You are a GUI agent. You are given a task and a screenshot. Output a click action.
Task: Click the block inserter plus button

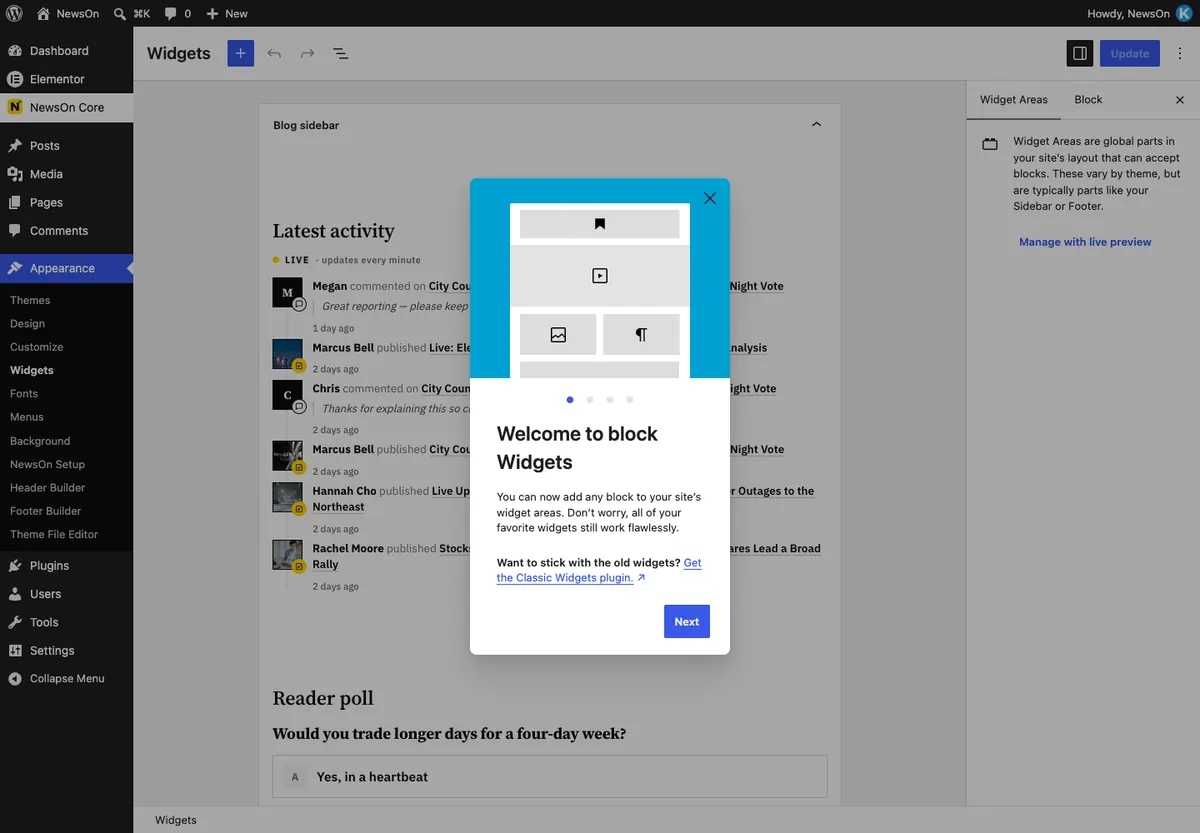click(241, 53)
